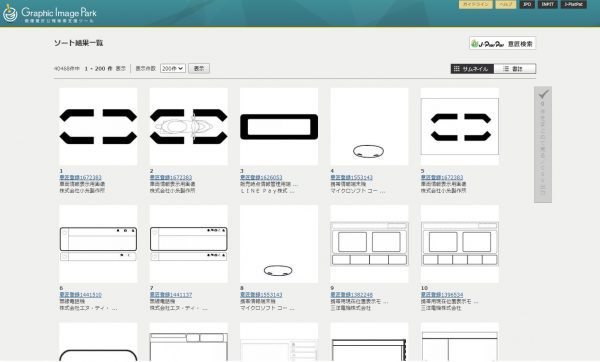Open the display count dropdown
The width and height of the screenshot is (600, 362).
pyautogui.click(x=173, y=68)
